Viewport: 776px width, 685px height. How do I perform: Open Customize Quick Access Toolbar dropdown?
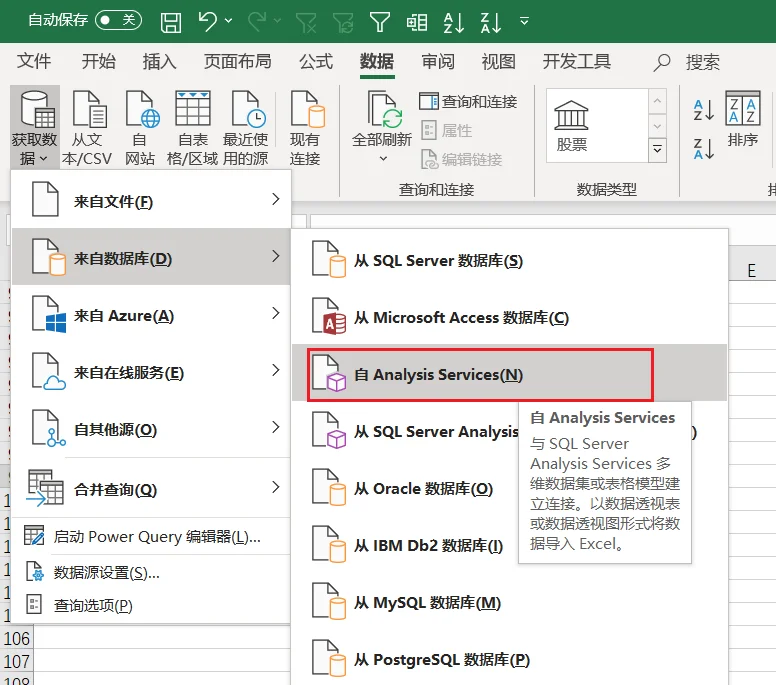click(524, 21)
